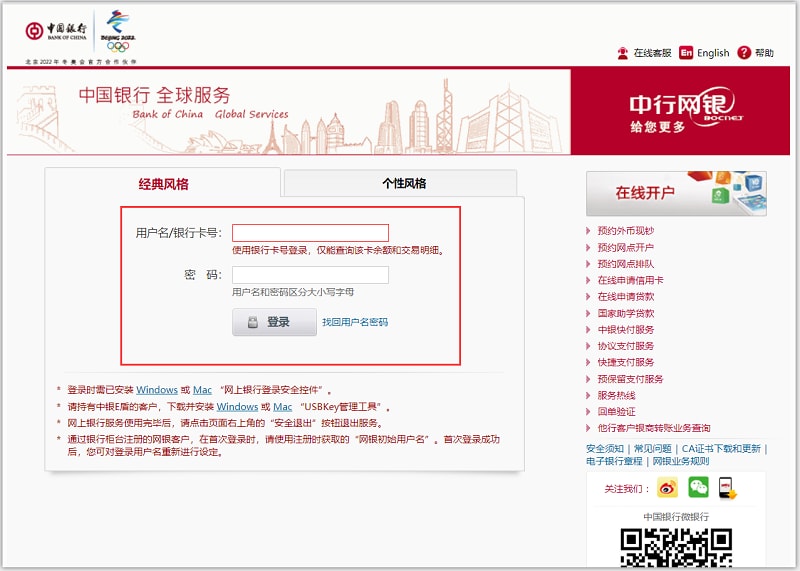Click the red En language icon

686,53
